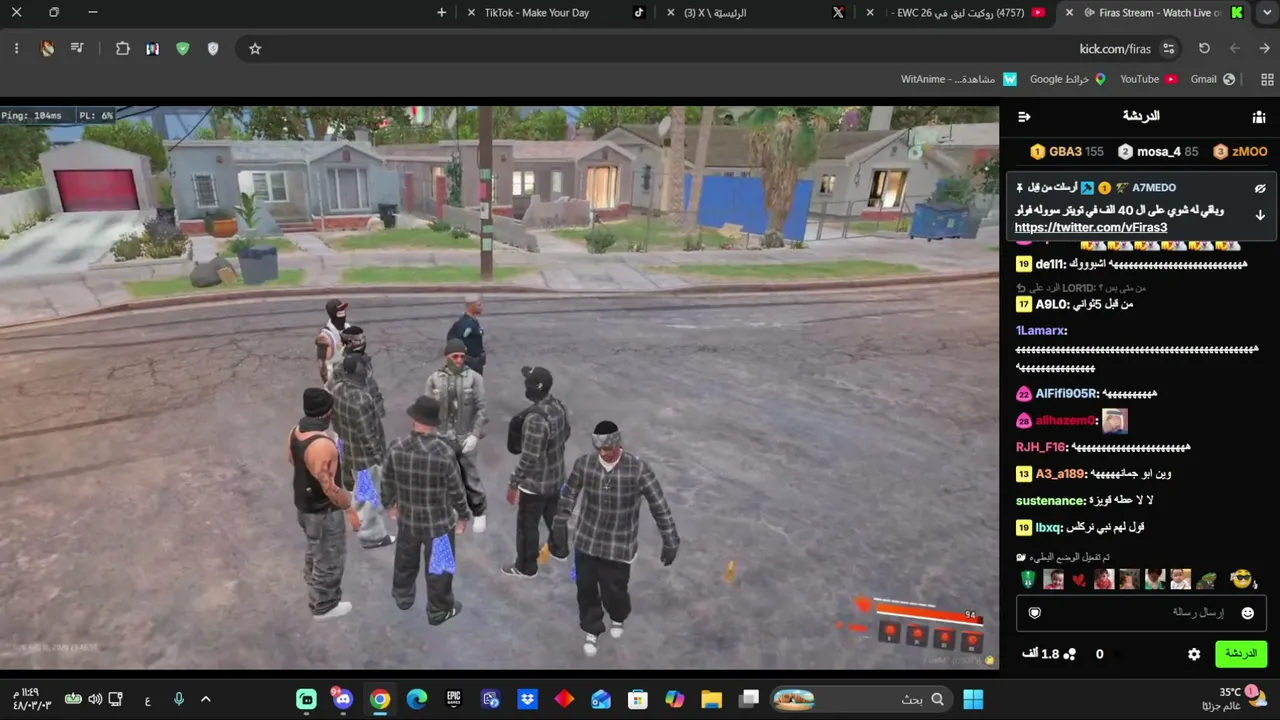Open Epic Games Launcher from taskbar

click(x=454, y=699)
